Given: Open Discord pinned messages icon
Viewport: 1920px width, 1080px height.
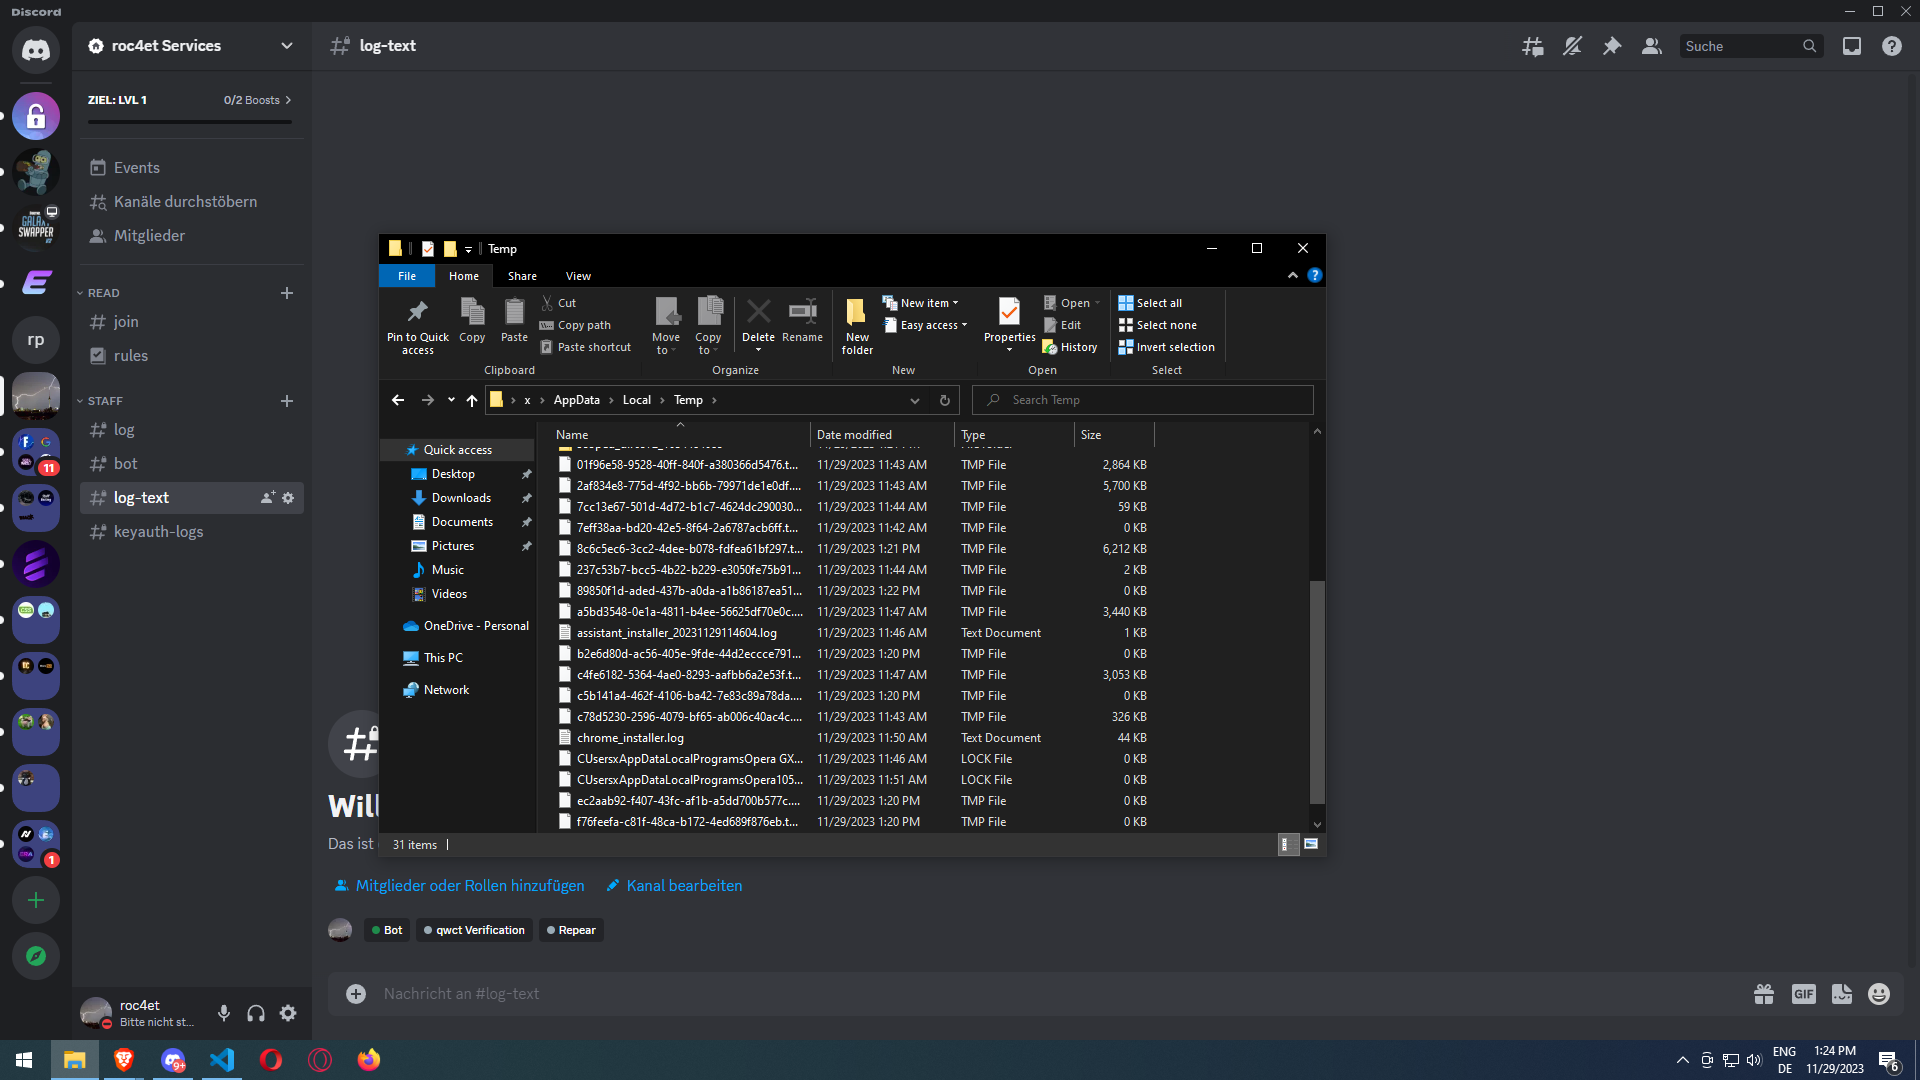Looking at the screenshot, I should 1611,46.
